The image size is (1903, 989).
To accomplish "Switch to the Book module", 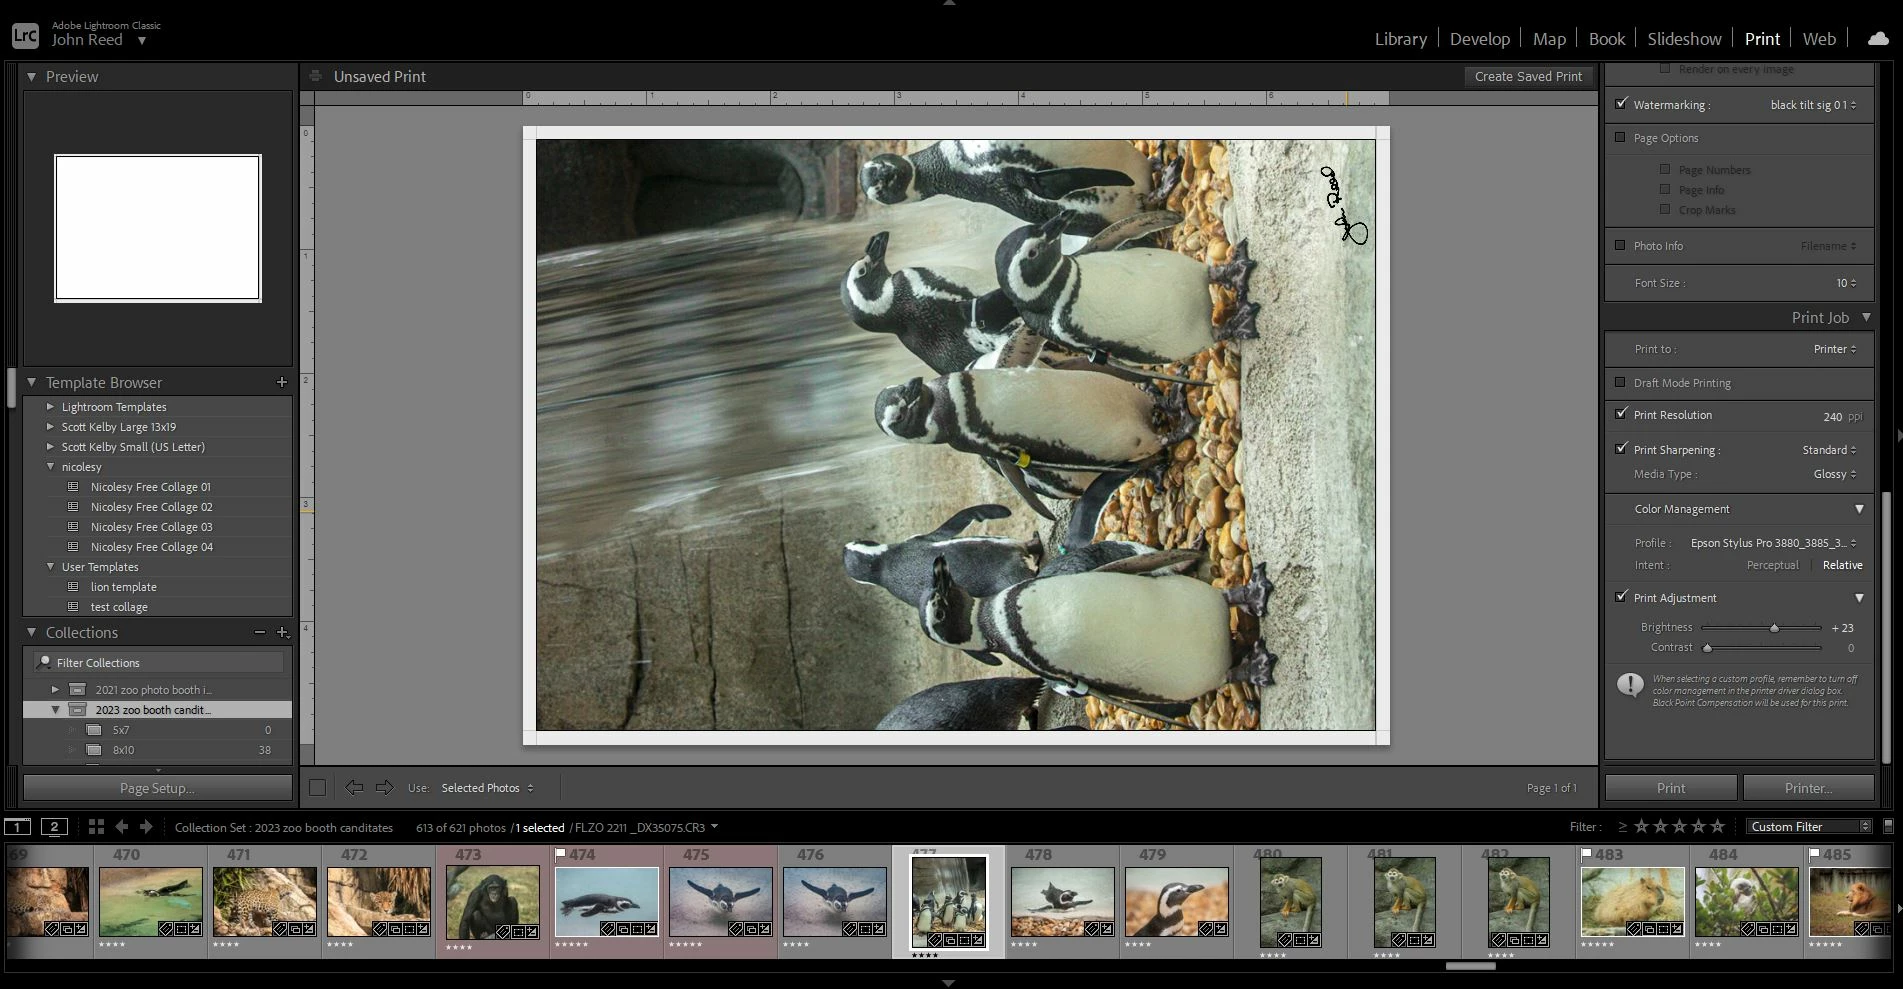I will pyautogui.click(x=1607, y=39).
